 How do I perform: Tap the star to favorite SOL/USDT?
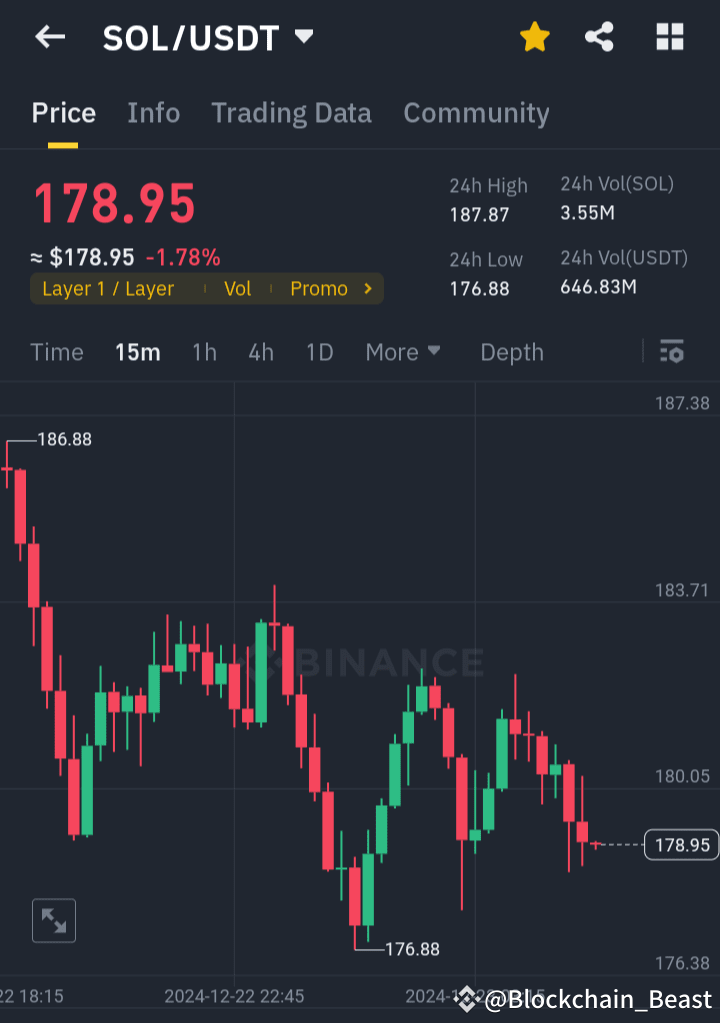tap(534, 37)
